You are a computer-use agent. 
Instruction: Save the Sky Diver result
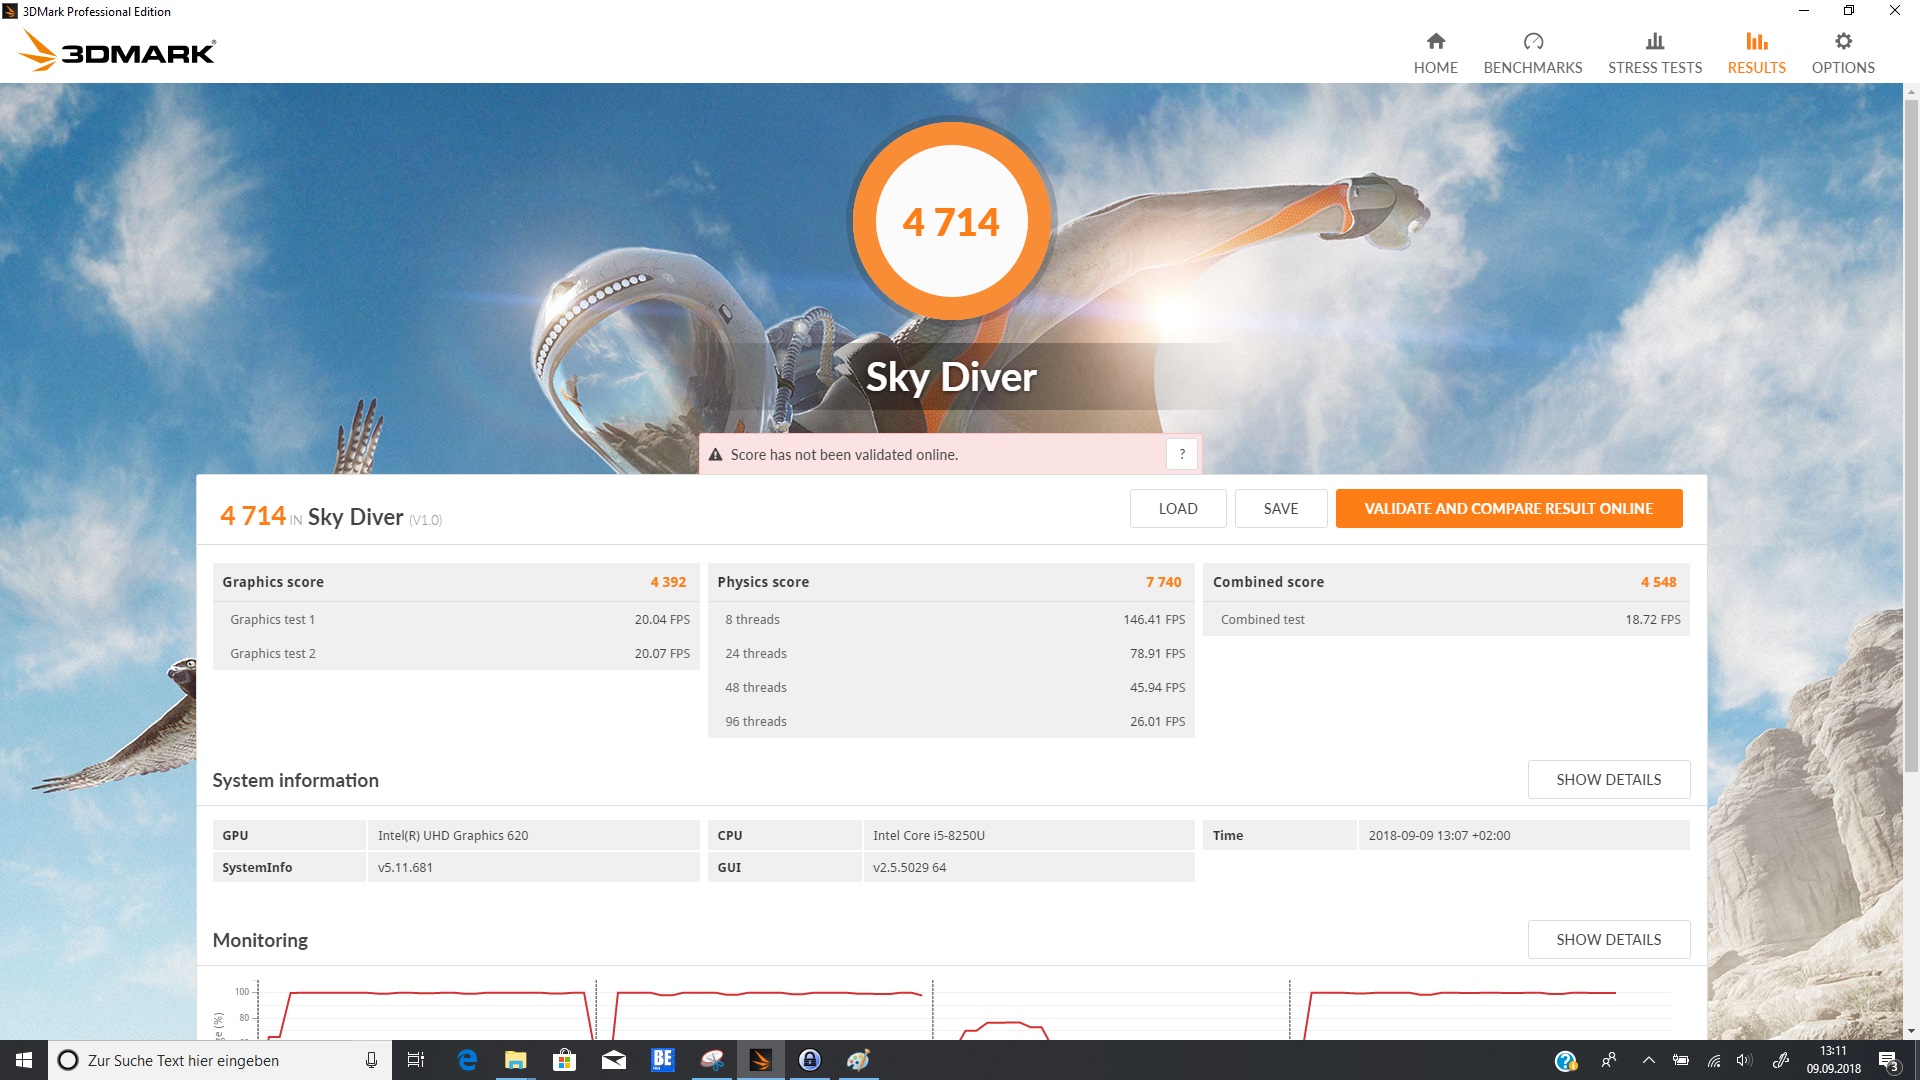click(x=1280, y=508)
